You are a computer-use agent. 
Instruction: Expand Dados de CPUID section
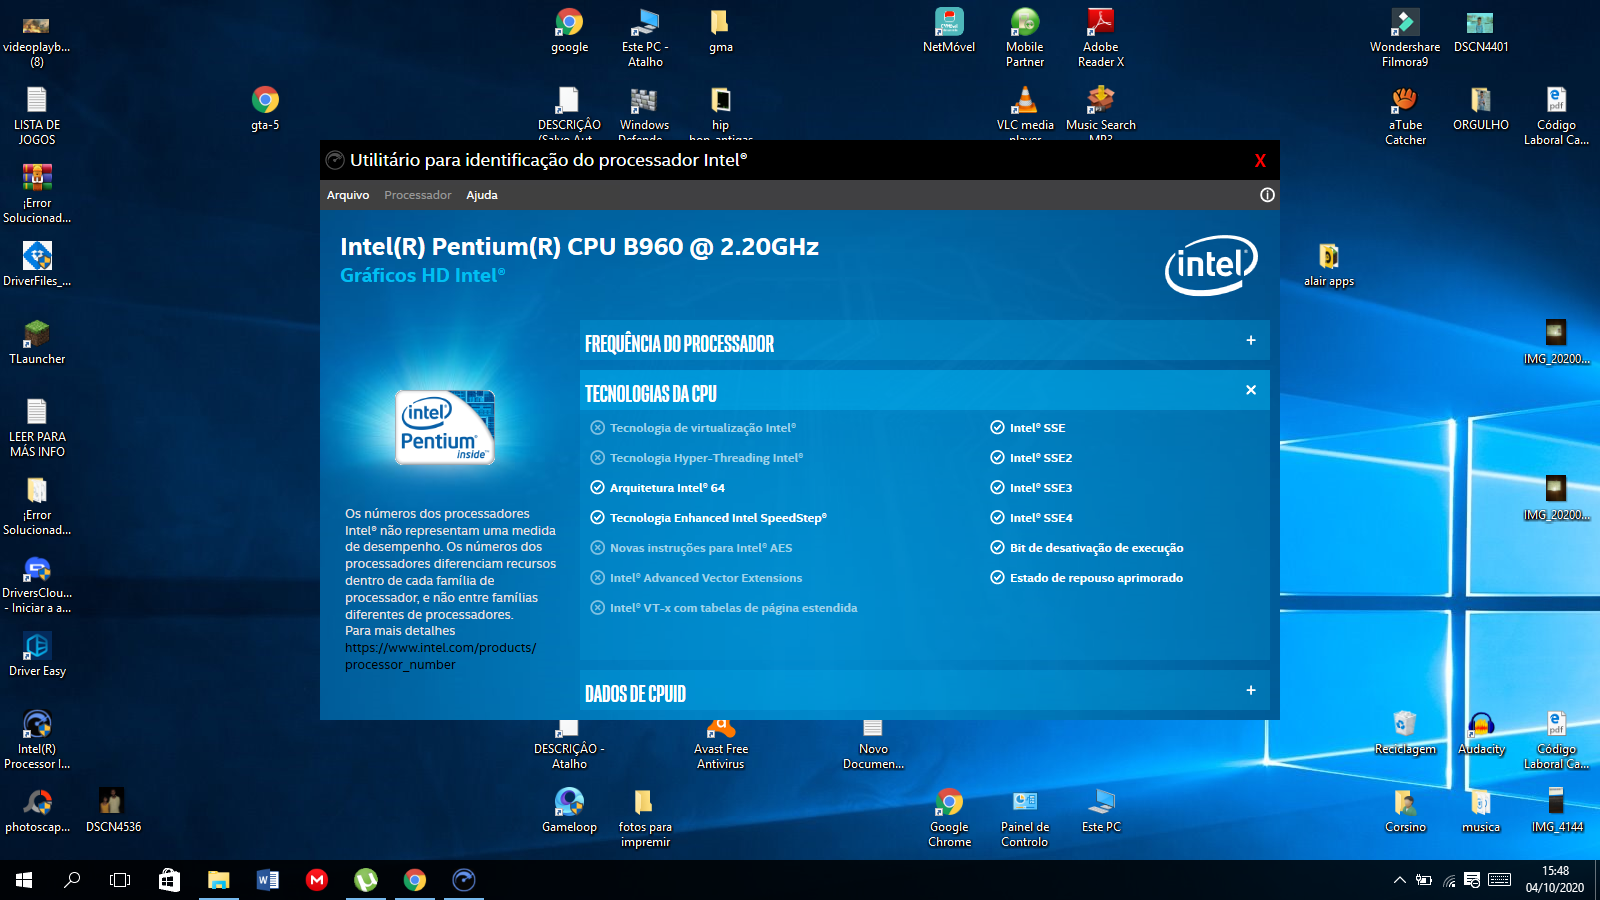[925, 691]
